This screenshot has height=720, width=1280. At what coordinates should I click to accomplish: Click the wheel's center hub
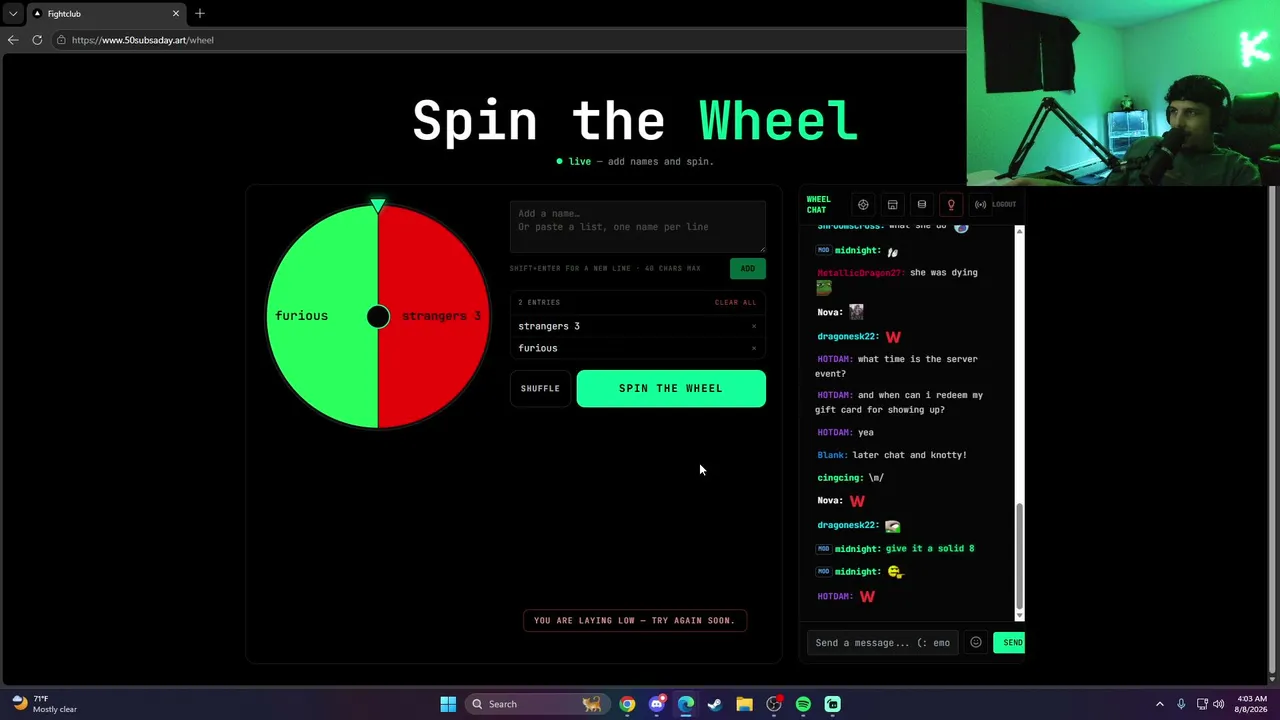coord(378,316)
